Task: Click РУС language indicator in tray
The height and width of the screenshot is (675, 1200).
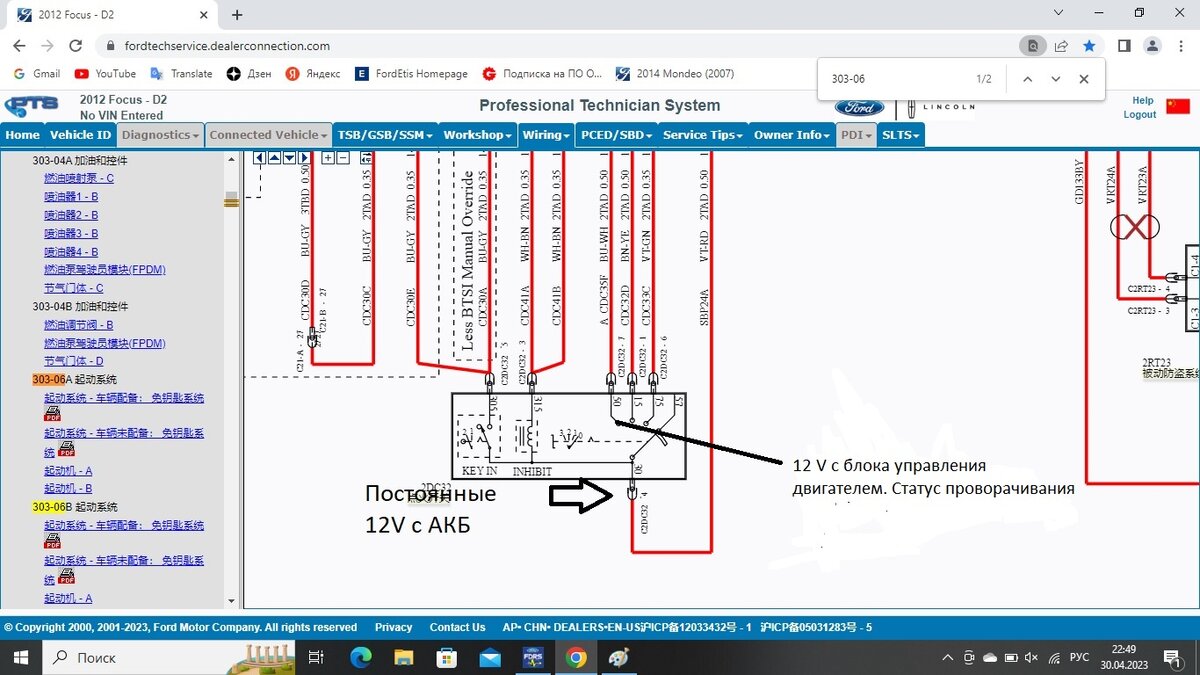Action: coord(1080,657)
